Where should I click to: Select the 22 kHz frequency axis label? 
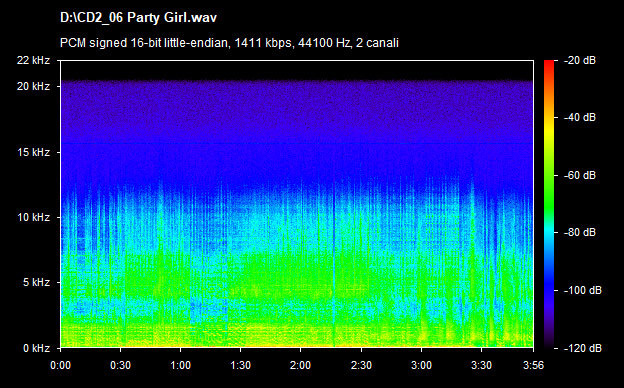(33, 60)
